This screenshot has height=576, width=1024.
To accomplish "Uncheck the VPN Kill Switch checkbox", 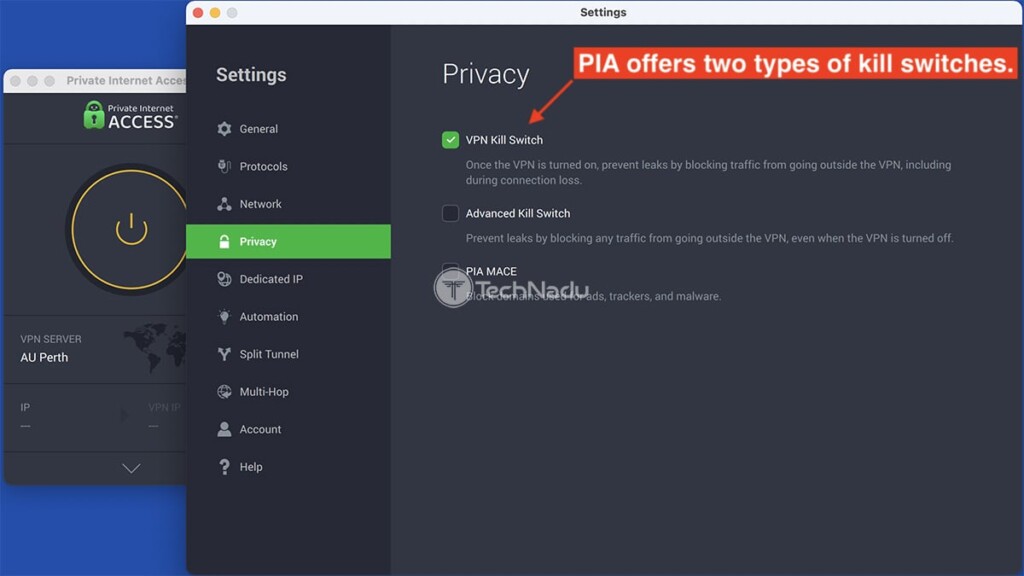I will tap(450, 140).
